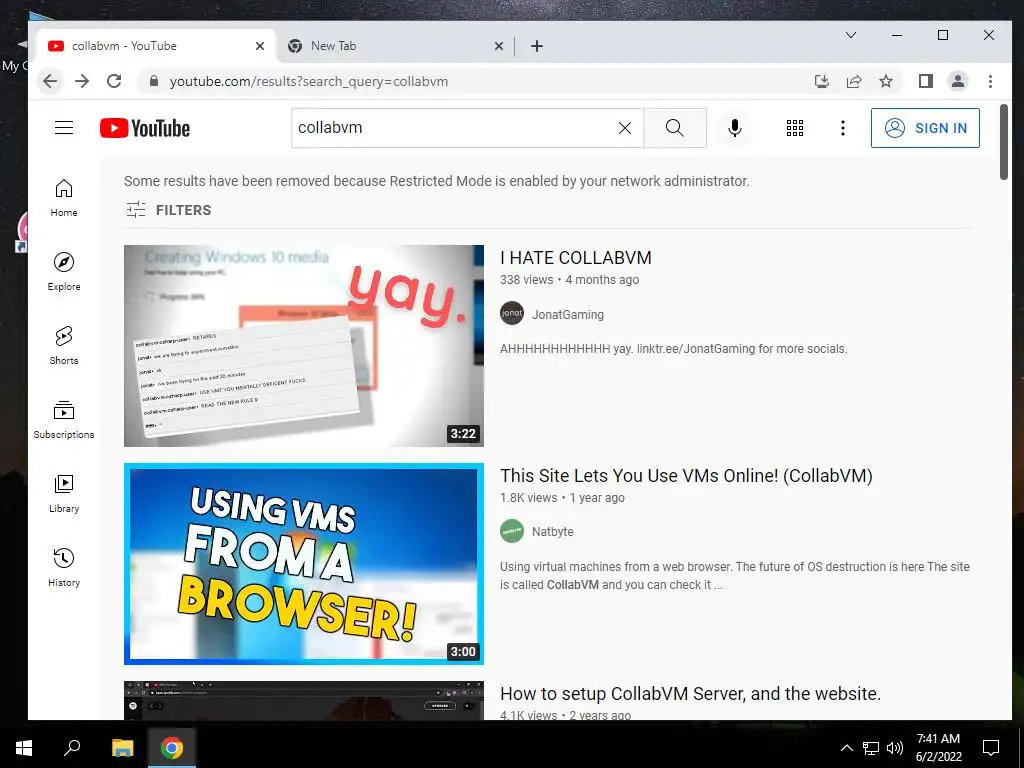
Task: Open YouTube settings three-dot menu
Action: [x=843, y=128]
